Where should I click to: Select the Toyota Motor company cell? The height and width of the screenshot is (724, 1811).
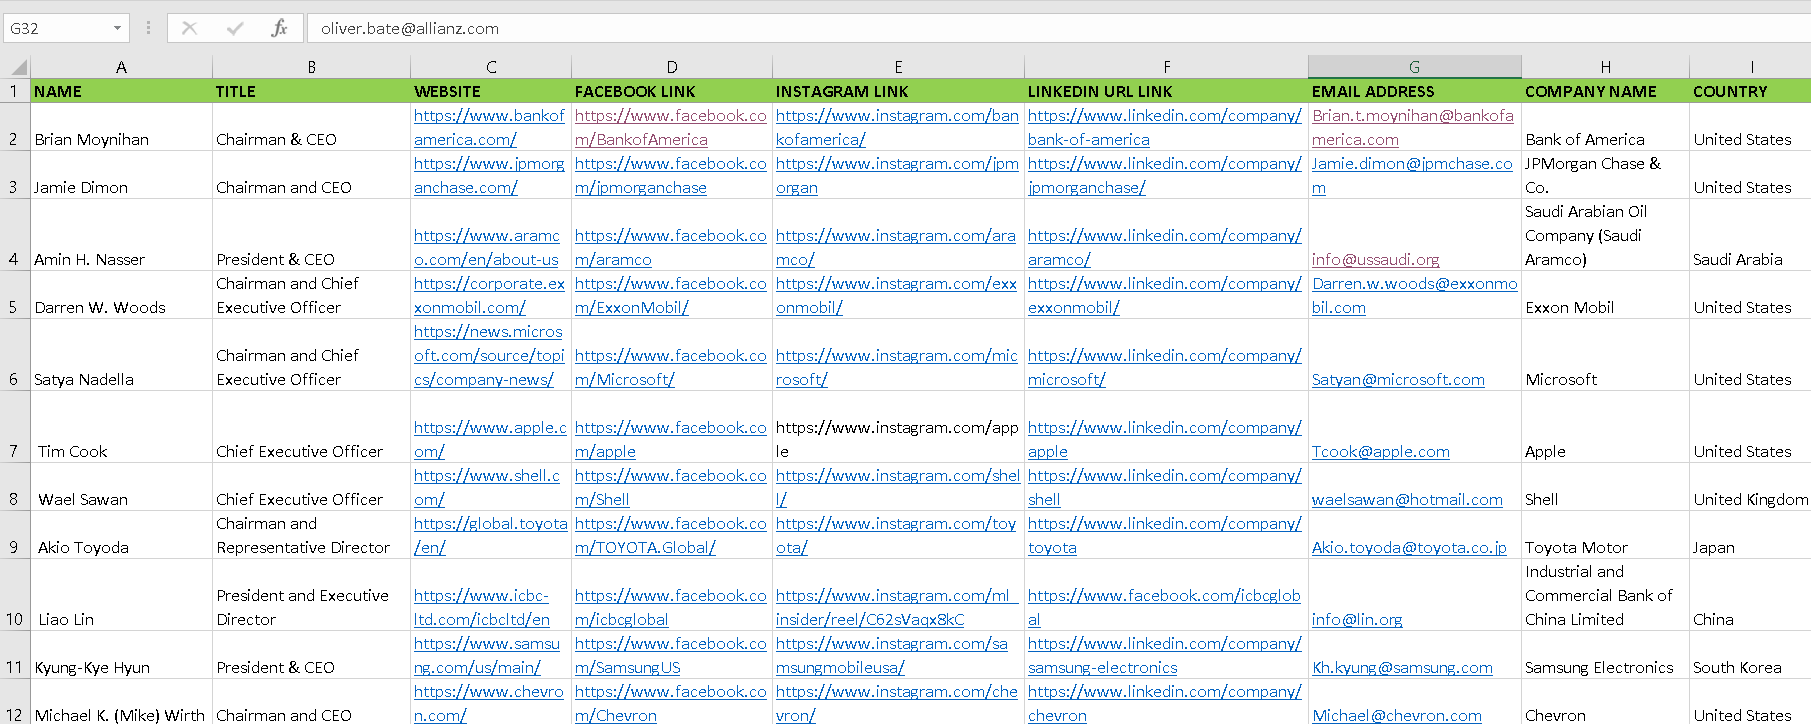coord(1605,535)
